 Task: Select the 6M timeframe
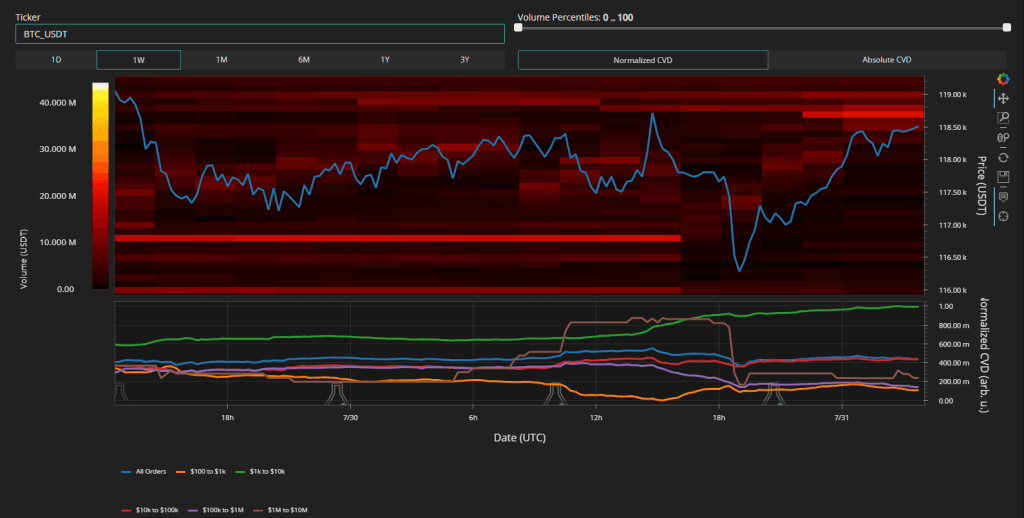[x=304, y=59]
